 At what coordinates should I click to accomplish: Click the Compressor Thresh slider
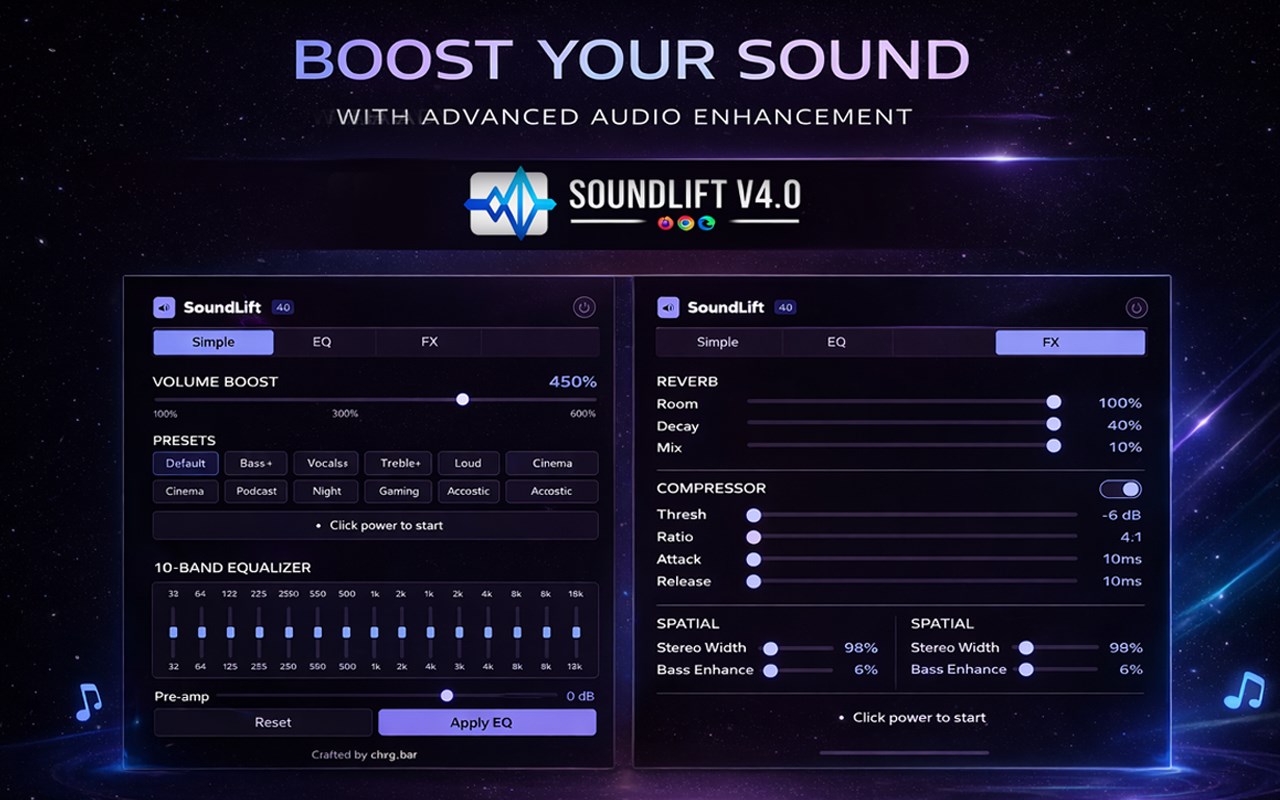pos(912,515)
